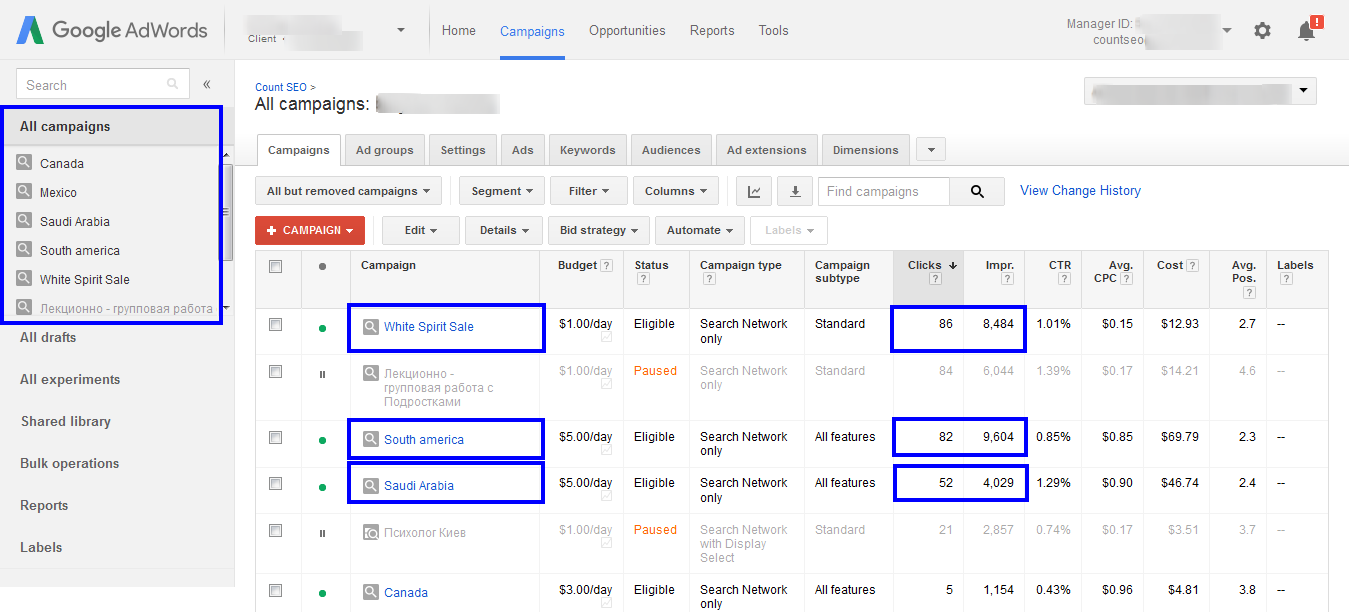Open the All but removed campaigns dropdown
Image resolution: width=1349 pixels, height=612 pixels.
[349, 191]
